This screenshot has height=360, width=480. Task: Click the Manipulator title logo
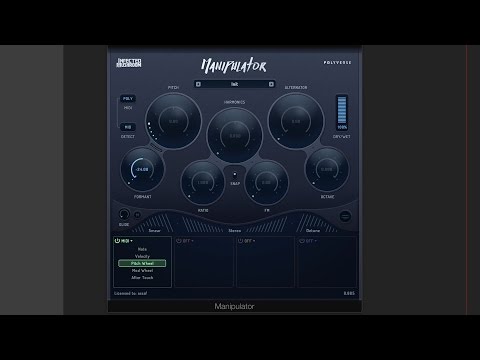tap(234, 65)
